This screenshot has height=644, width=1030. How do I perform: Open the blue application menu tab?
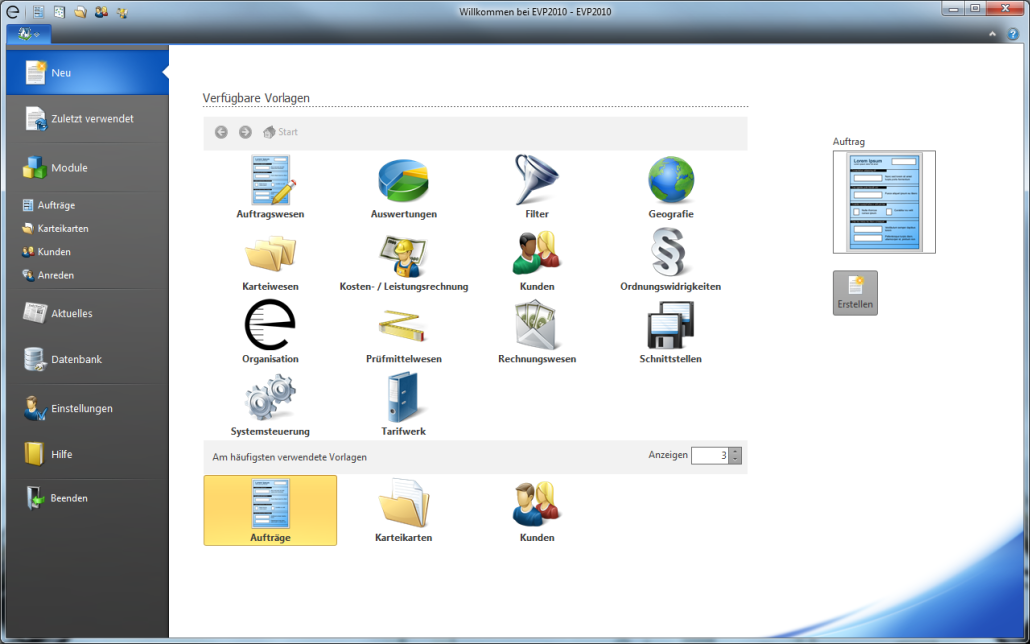pyautogui.click(x=29, y=34)
